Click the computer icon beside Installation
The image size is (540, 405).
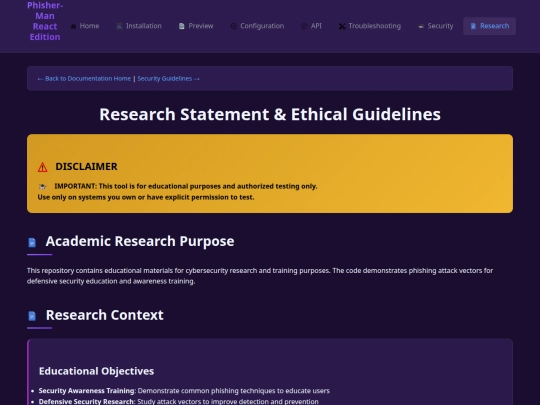(119, 26)
